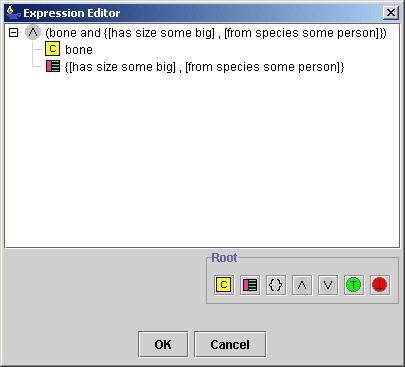Click the restriction icon beside the has size row
The width and height of the screenshot is (405, 367).
click(x=53, y=66)
